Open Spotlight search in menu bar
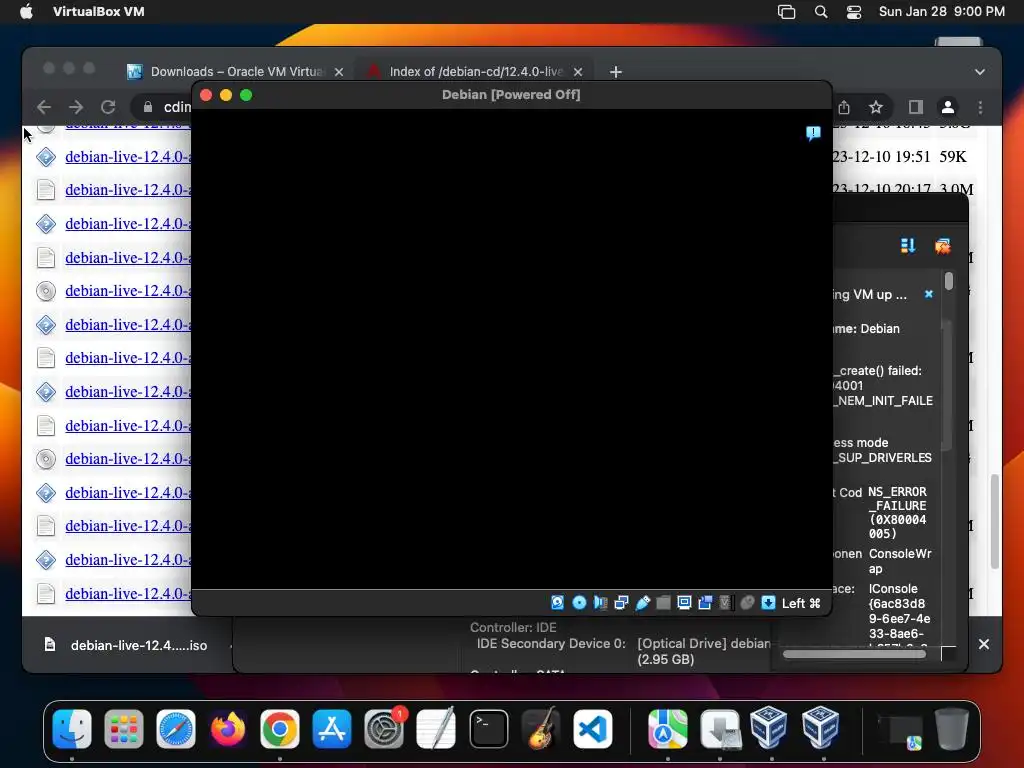Viewport: 1024px width, 768px height. click(x=821, y=12)
